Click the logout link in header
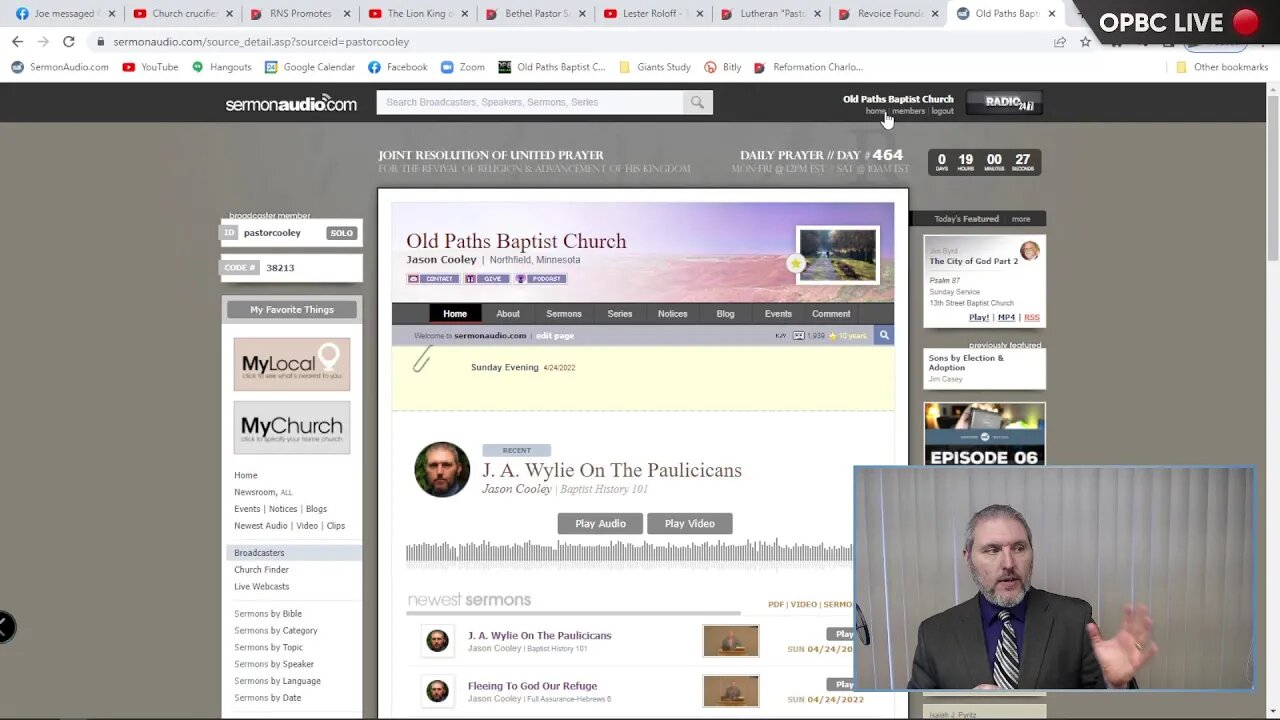Image resolution: width=1280 pixels, height=720 pixels. pyautogui.click(x=943, y=112)
